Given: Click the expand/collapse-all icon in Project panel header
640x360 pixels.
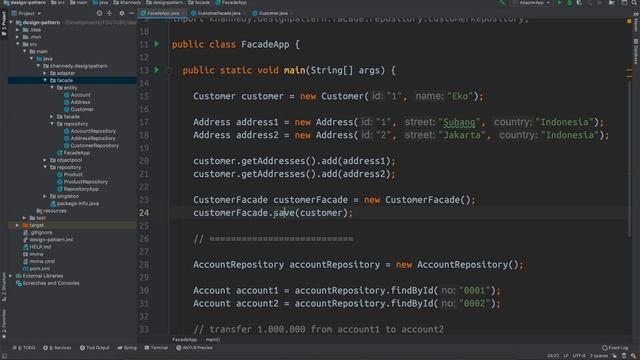Looking at the screenshot, I should pyautogui.click(x=109, y=13).
